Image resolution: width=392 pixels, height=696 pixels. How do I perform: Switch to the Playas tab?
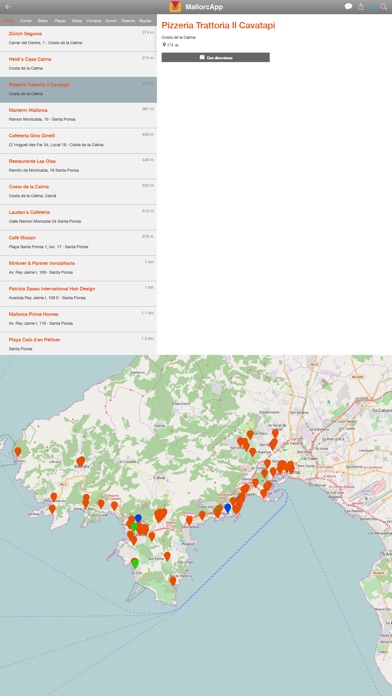[x=59, y=21]
